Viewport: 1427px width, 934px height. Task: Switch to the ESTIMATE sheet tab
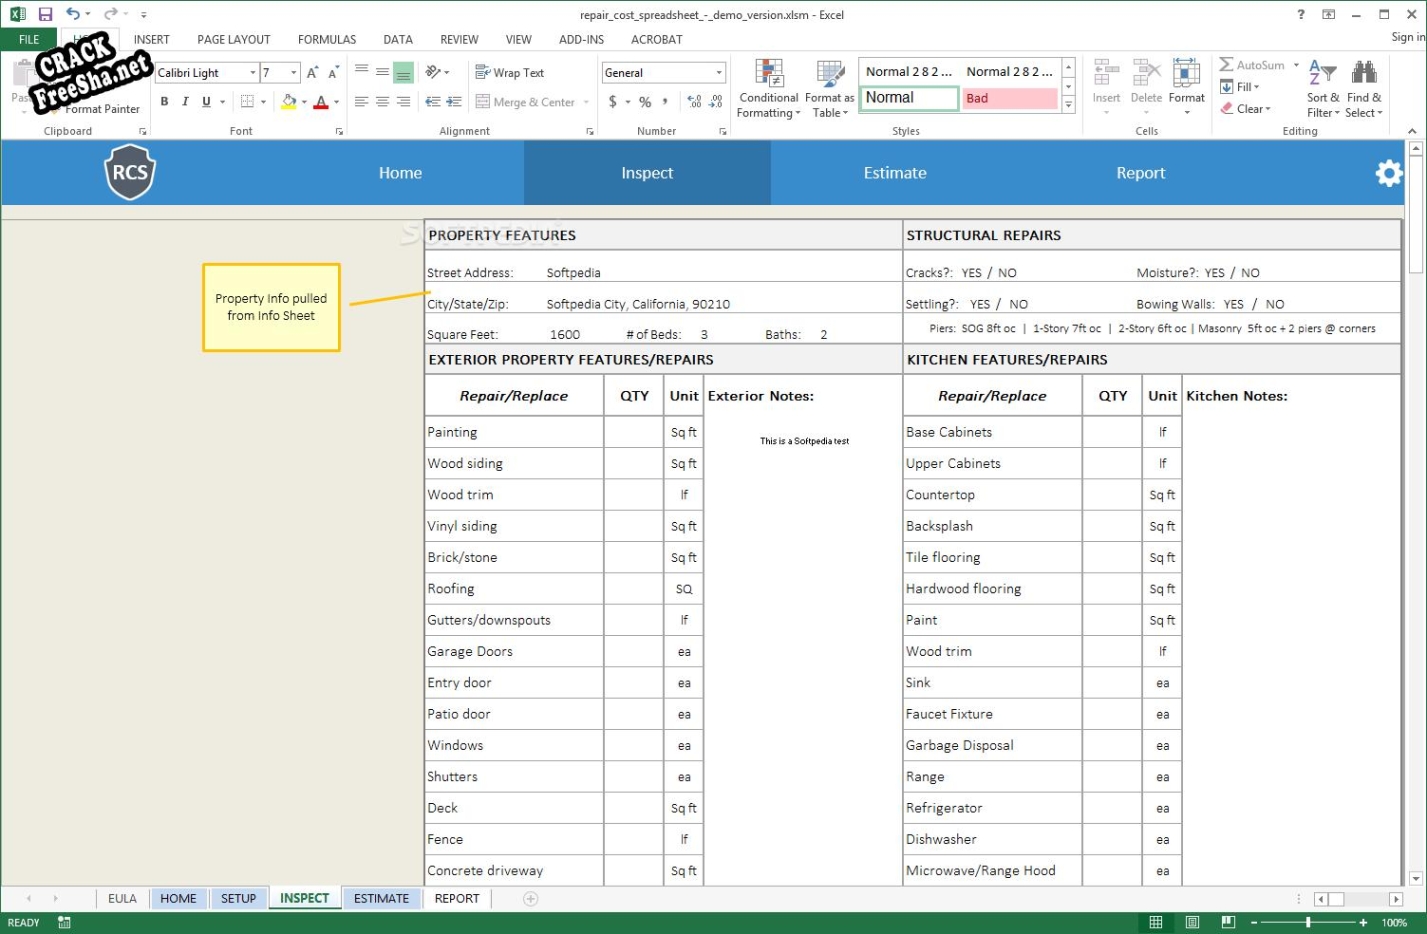click(x=381, y=899)
